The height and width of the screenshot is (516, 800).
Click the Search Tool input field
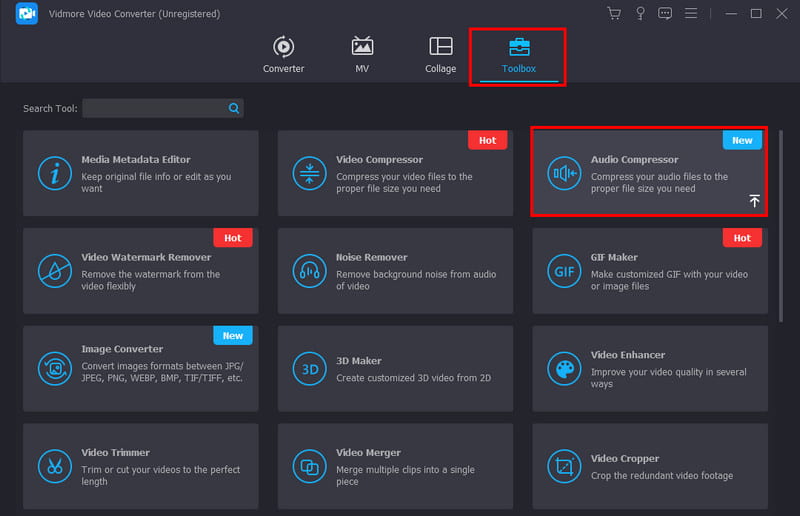[155, 108]
